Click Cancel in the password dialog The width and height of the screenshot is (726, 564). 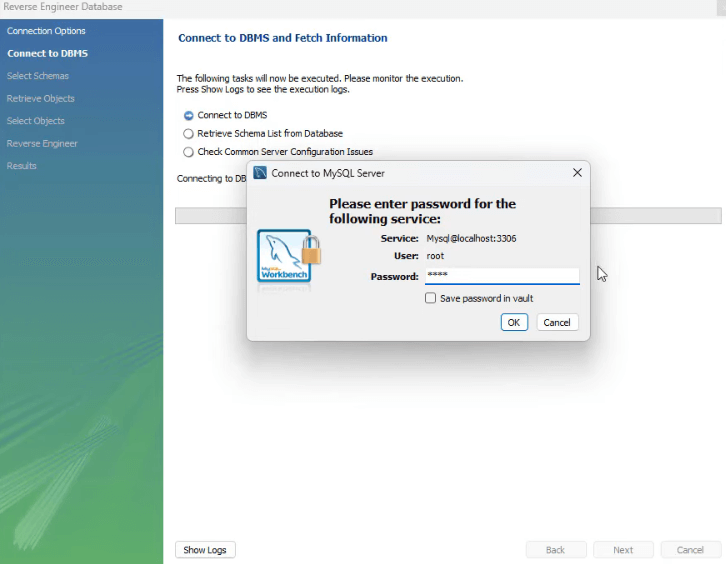pyautogui.click(x=557, y=322)
